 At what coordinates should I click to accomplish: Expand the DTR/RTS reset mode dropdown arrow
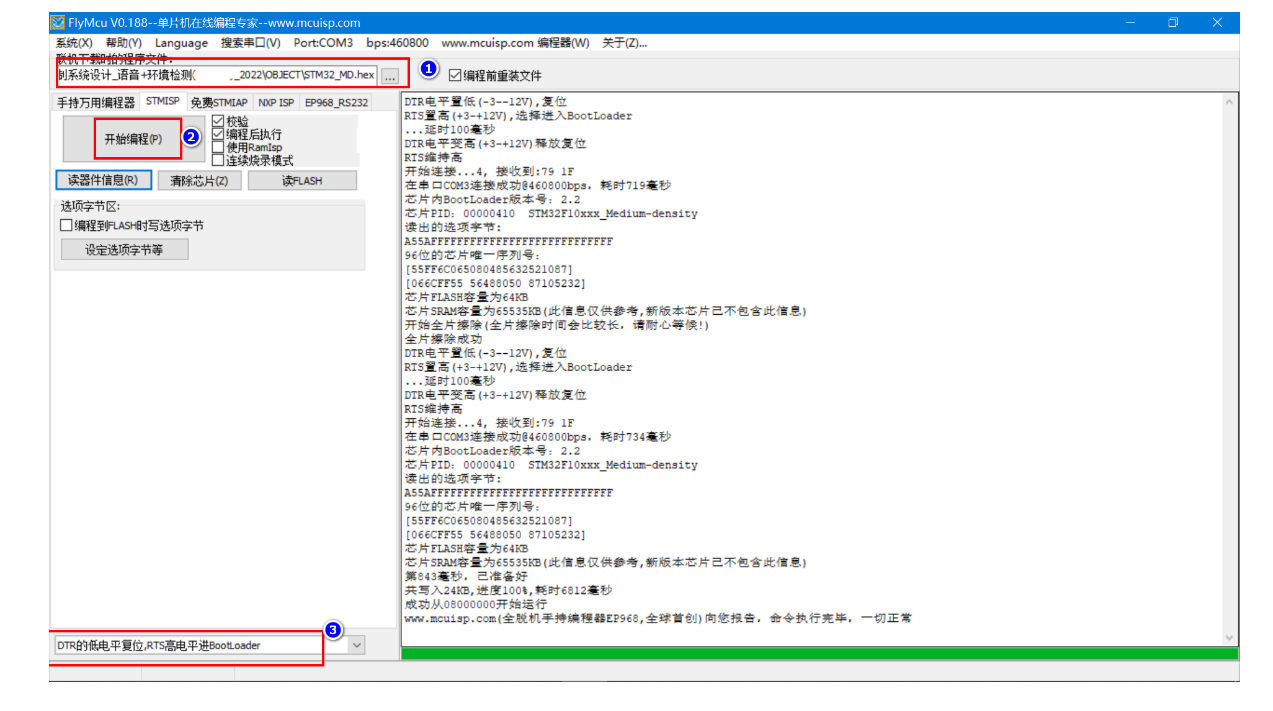(357, 646)
